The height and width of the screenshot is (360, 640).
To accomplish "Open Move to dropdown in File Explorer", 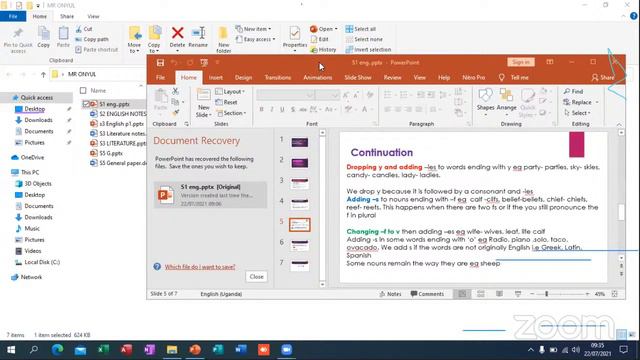I will (x=134, y=40).
